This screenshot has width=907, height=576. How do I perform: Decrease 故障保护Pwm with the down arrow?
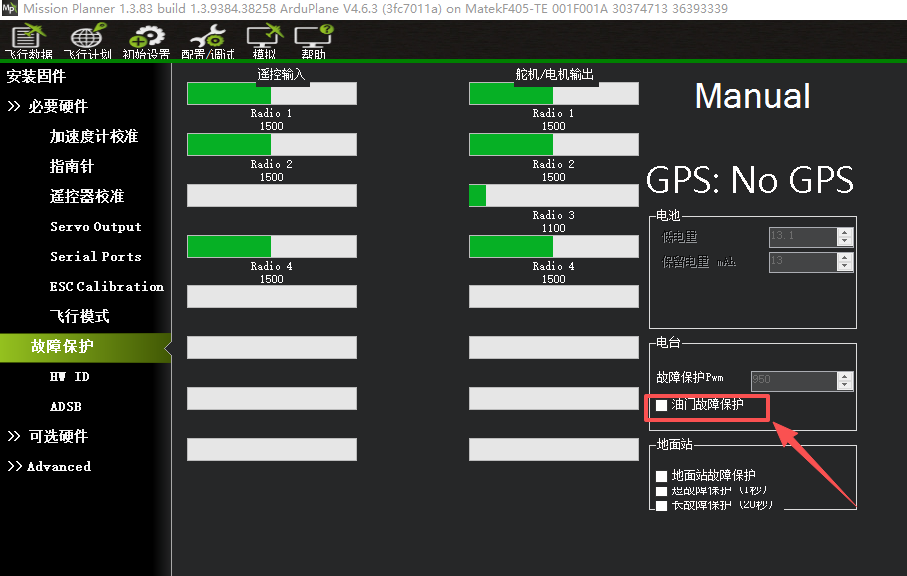845,385
